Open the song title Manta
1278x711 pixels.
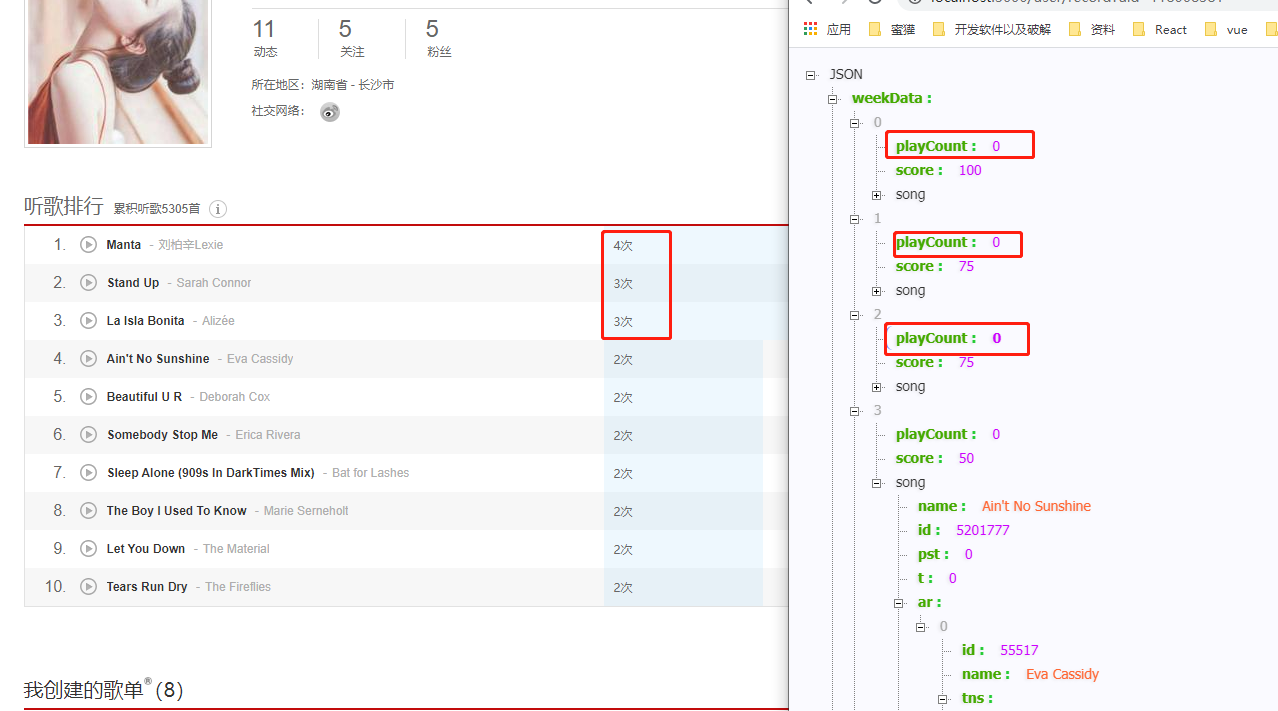click(124, 245)
